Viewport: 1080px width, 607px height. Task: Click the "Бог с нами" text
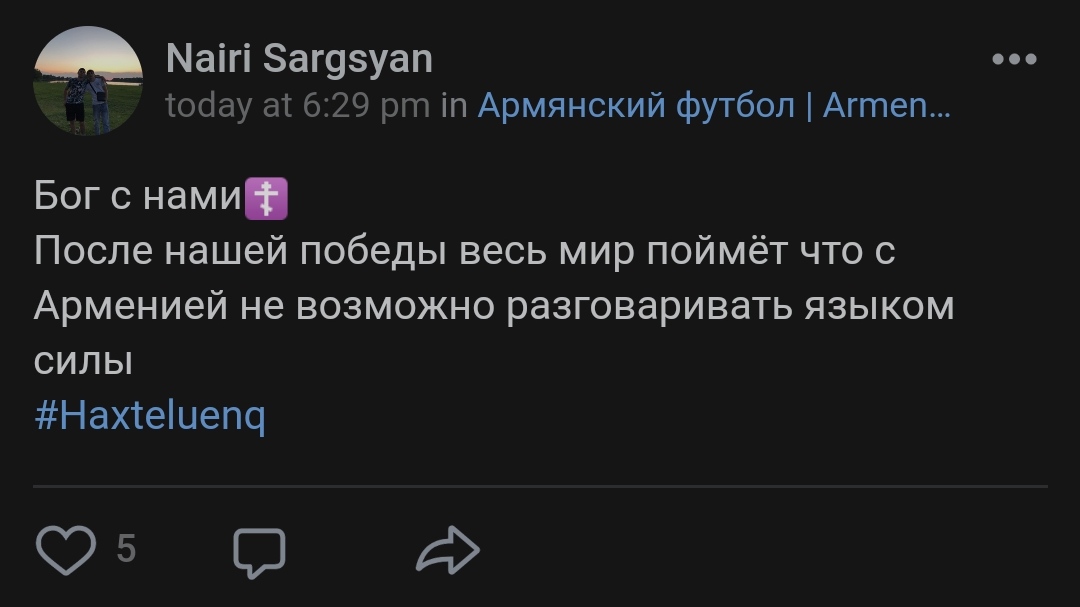(x=138, y=198)
